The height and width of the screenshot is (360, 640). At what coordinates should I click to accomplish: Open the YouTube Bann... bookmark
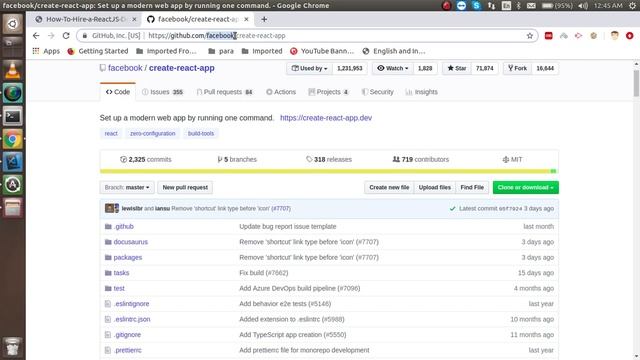pos(322,51)
